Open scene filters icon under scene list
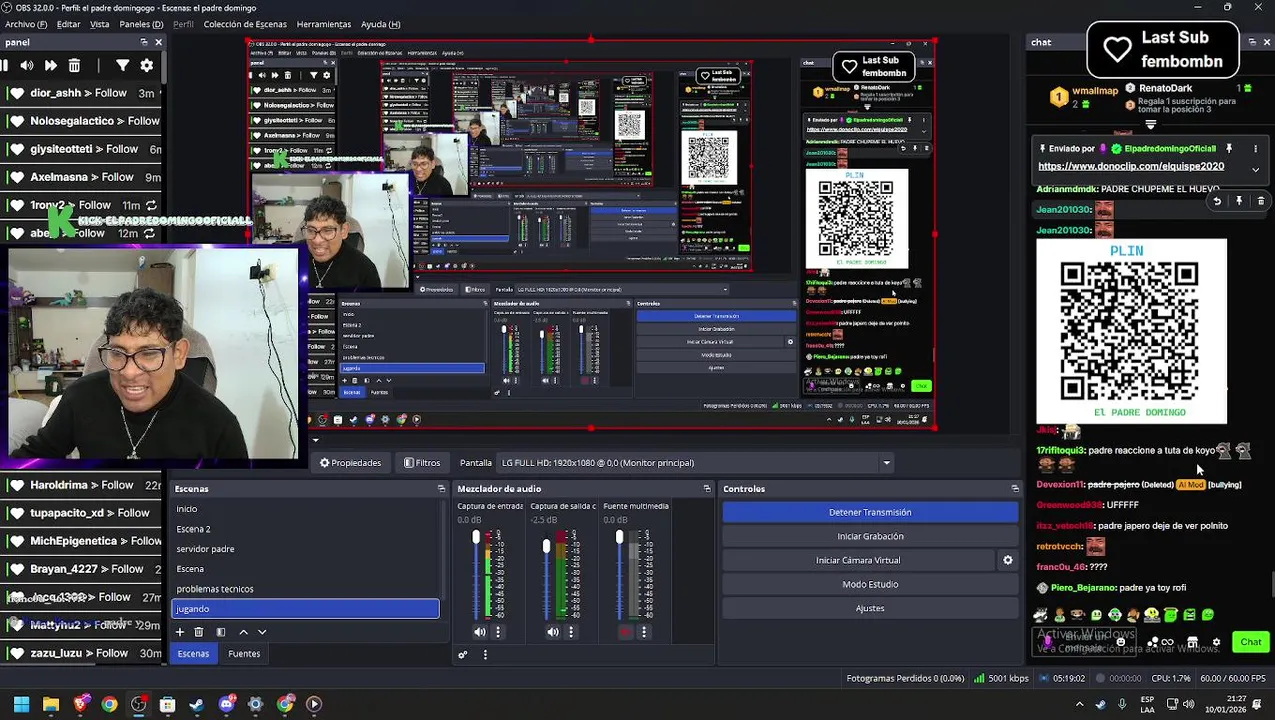The image size is (1275, 720). point(221,632)
